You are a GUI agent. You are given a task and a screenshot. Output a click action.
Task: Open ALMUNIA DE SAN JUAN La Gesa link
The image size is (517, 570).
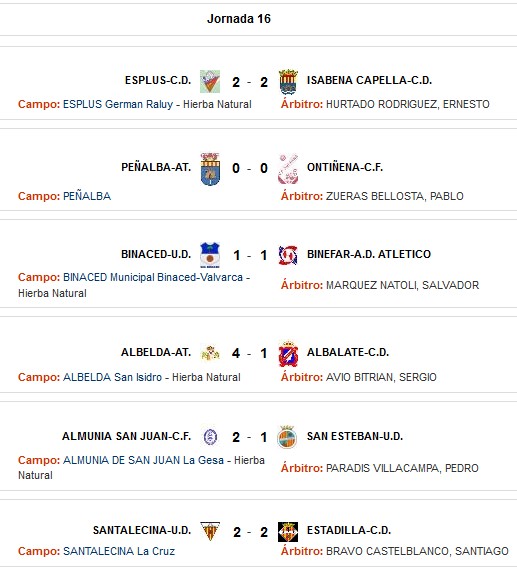click(x=143, y=460)
